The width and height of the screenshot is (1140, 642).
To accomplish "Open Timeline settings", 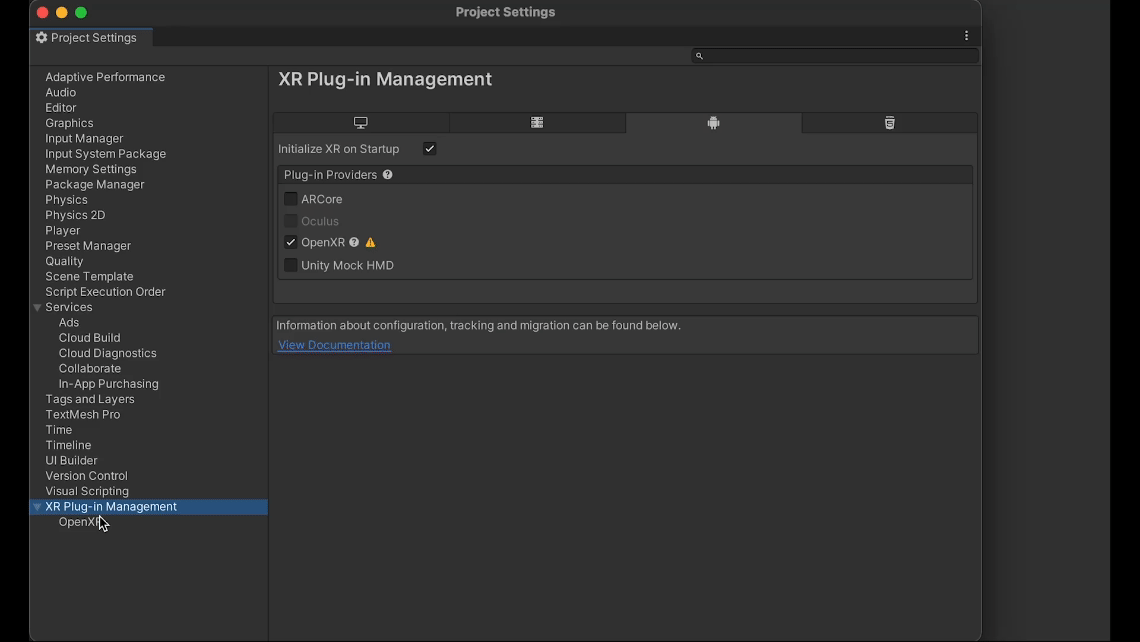I will [68, 445].
